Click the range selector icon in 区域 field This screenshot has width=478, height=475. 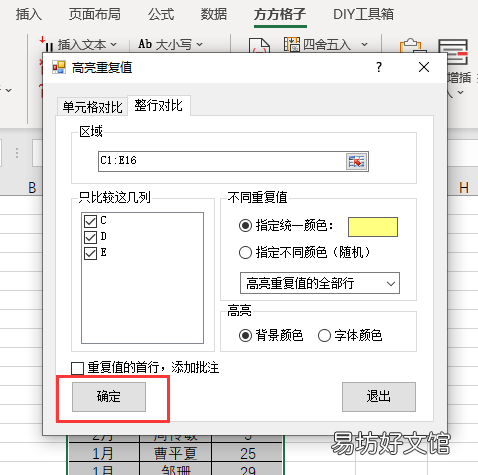356,162
